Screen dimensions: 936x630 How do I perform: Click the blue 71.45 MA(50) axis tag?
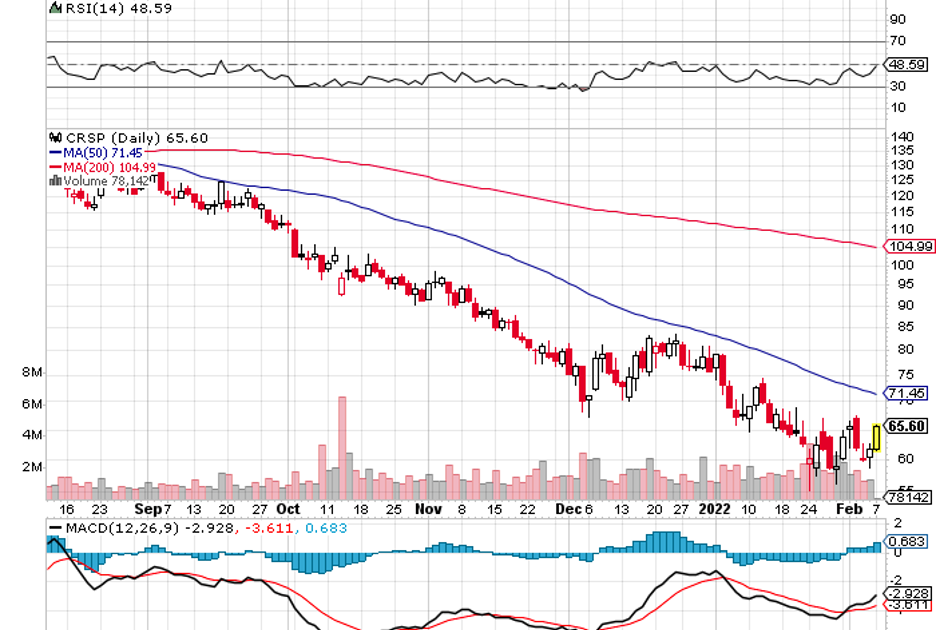pyautogui.click(x=905, y=393)
